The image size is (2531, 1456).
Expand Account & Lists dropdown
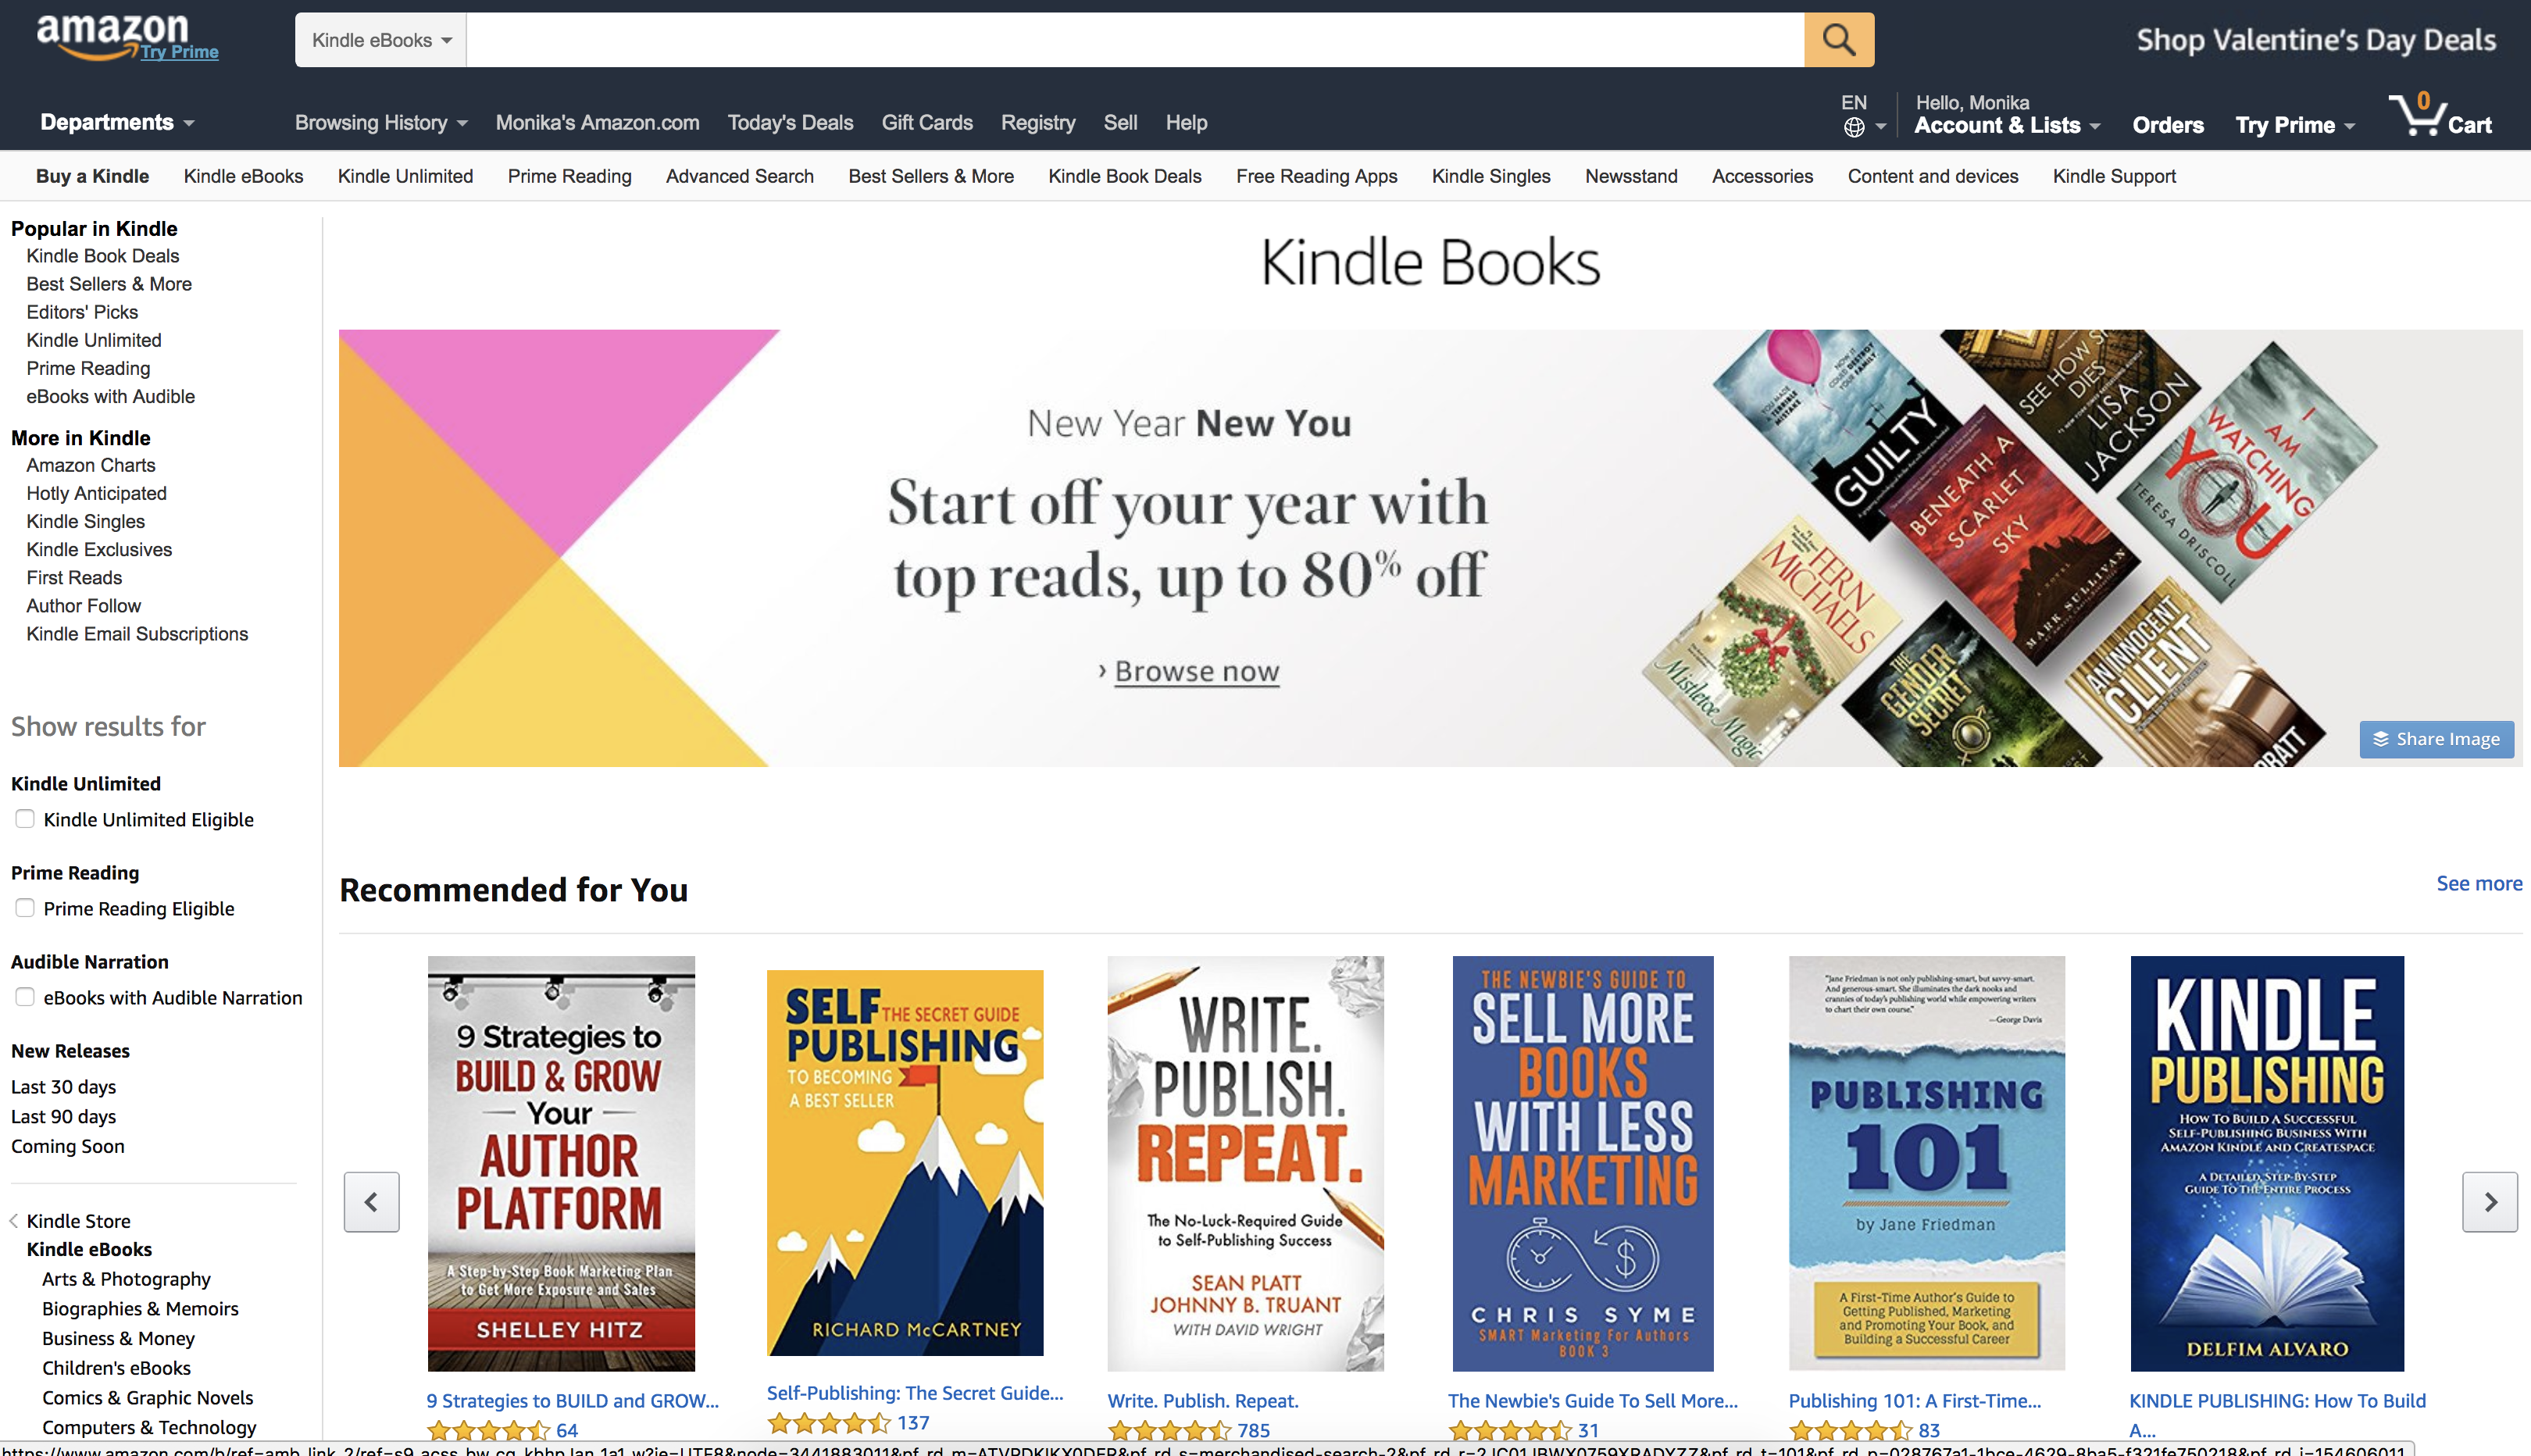[2007, 125]
